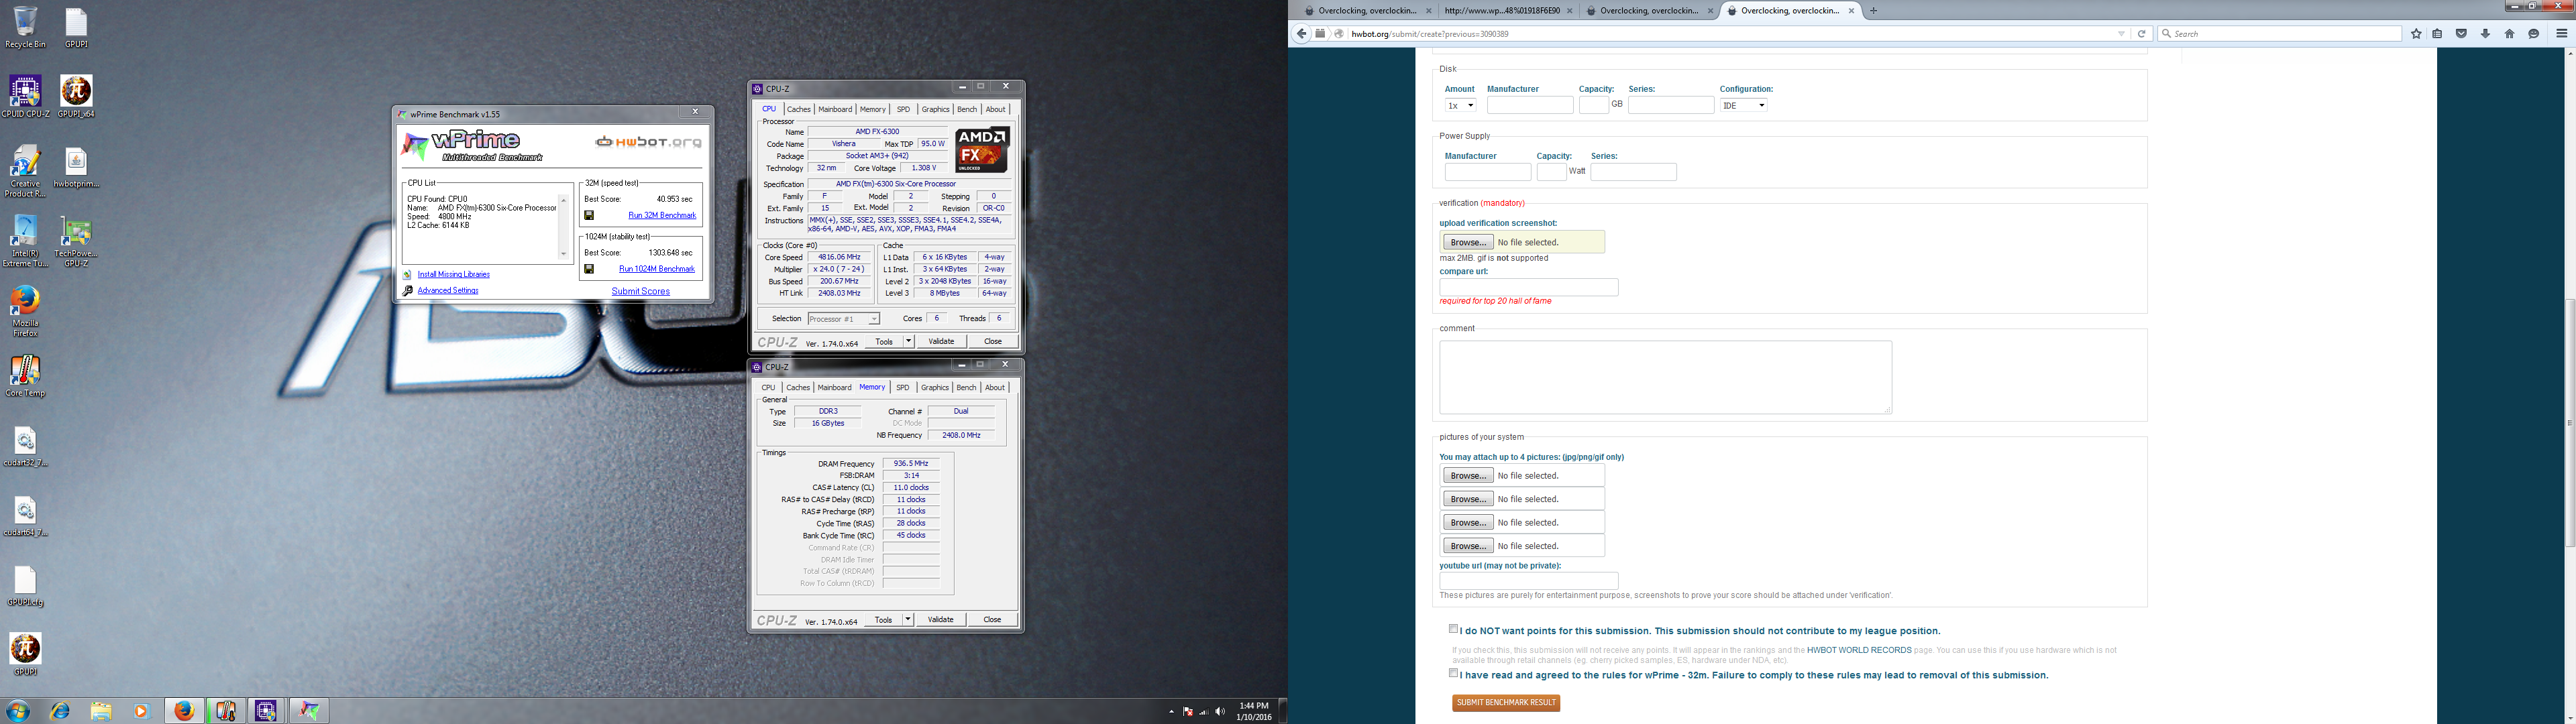Open the GPUPI_x64 desktop icon
Screen dimensions: 2576x724
coord(76,97)
